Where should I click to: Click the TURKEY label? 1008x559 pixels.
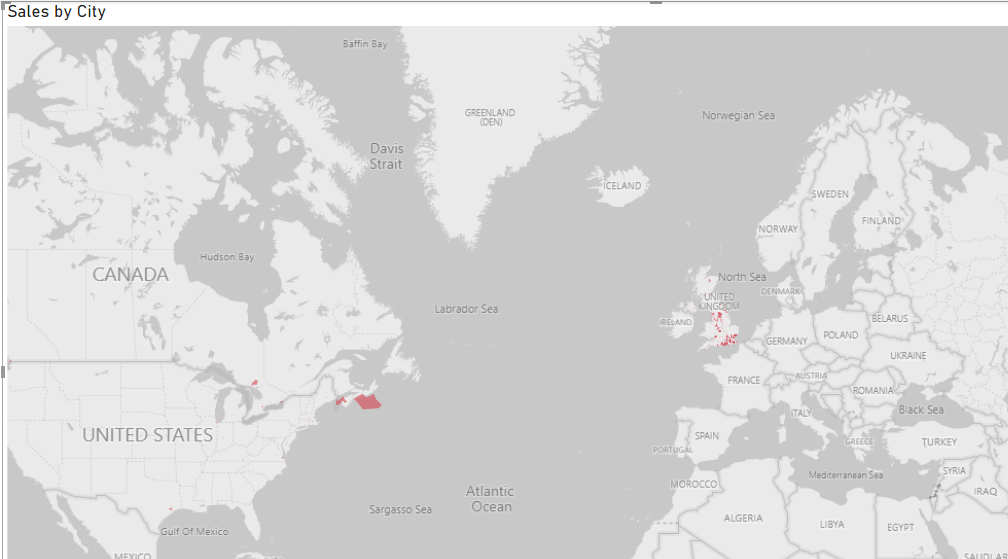tap(939, 442)
